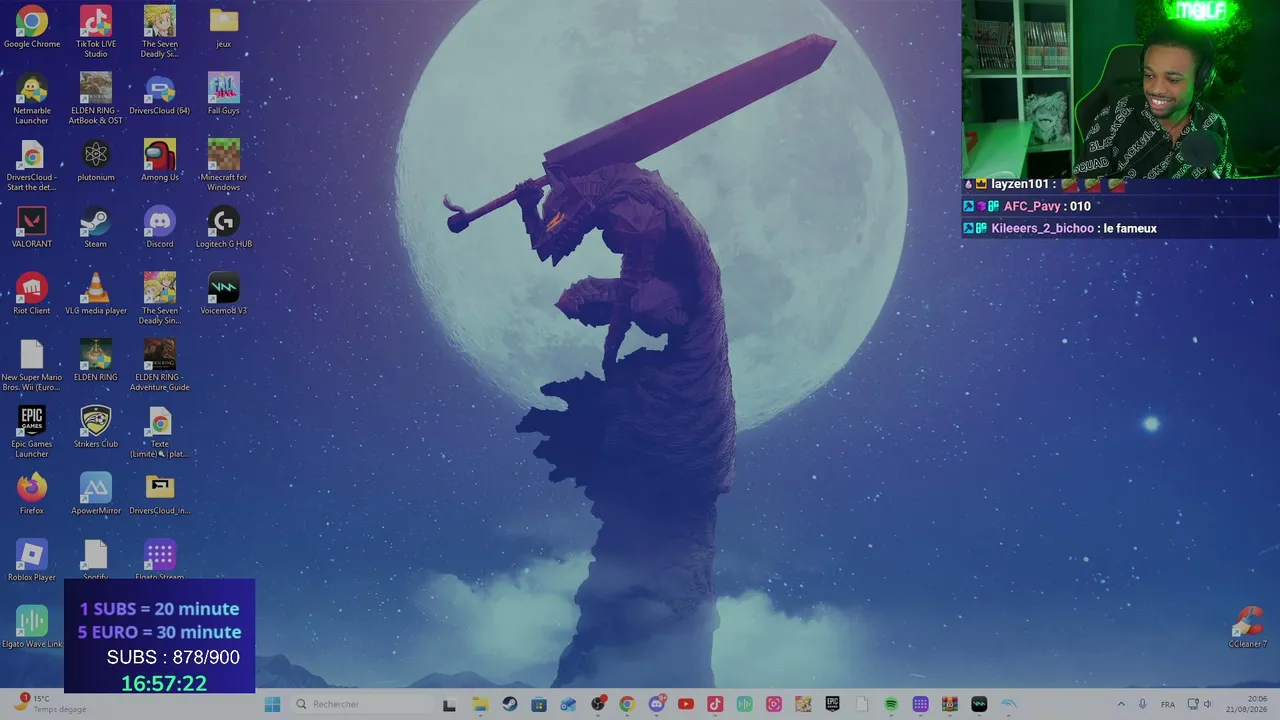Click the 16:57:22 countdown timer
The image size is (1280, 720).
click(x=164, y=683)
